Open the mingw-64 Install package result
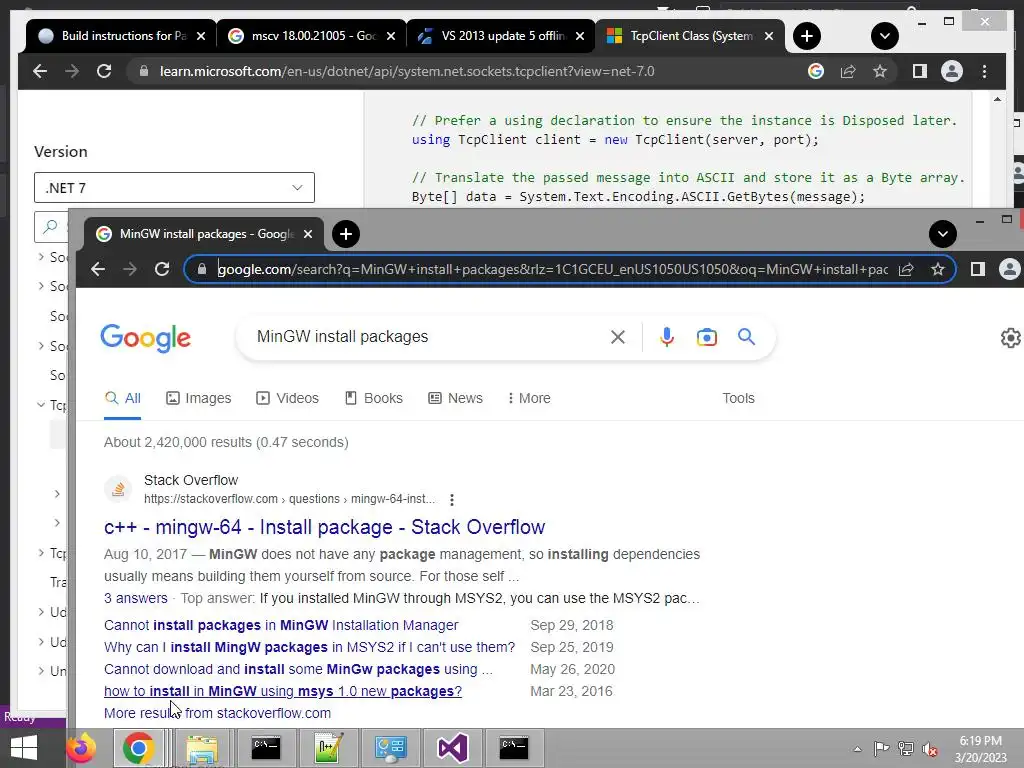 (325, 527)
